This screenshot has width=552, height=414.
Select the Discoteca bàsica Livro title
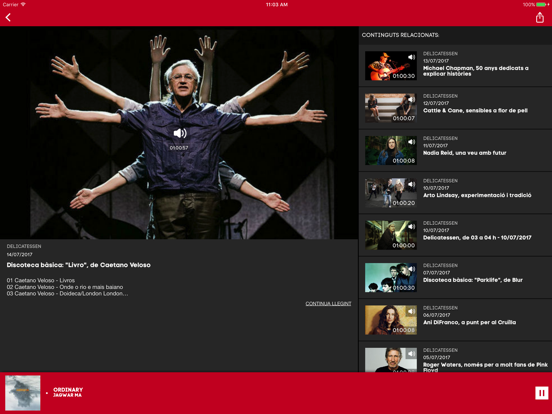[79, 265]
